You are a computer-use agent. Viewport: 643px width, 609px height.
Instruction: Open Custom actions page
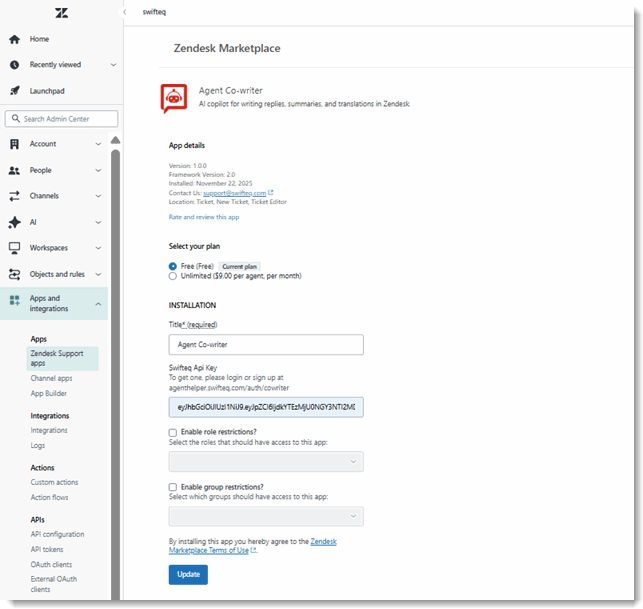[x=54, y=482]
